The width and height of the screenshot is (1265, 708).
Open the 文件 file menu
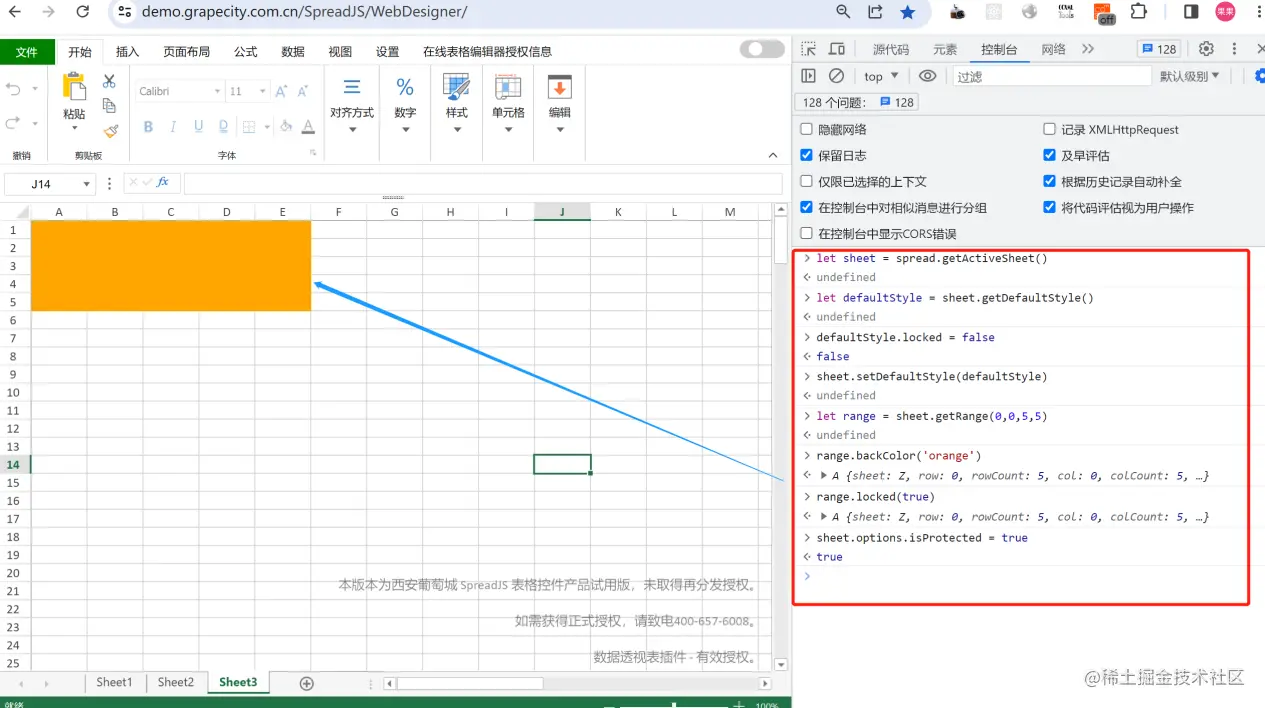click(26, 52)
